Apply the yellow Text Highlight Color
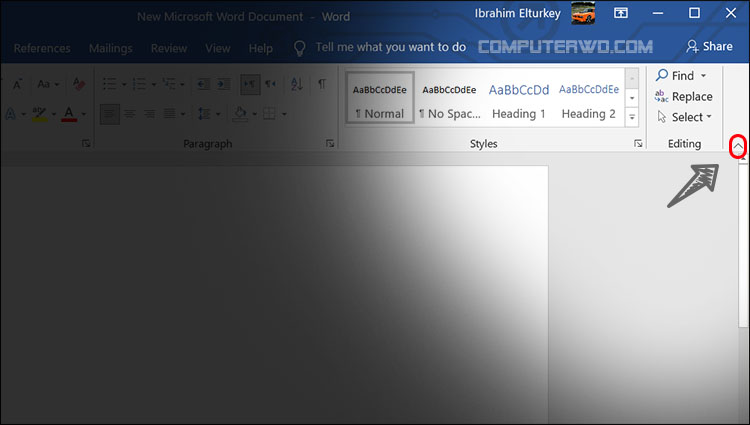The image size is (750, 425). tap(39, 114)
